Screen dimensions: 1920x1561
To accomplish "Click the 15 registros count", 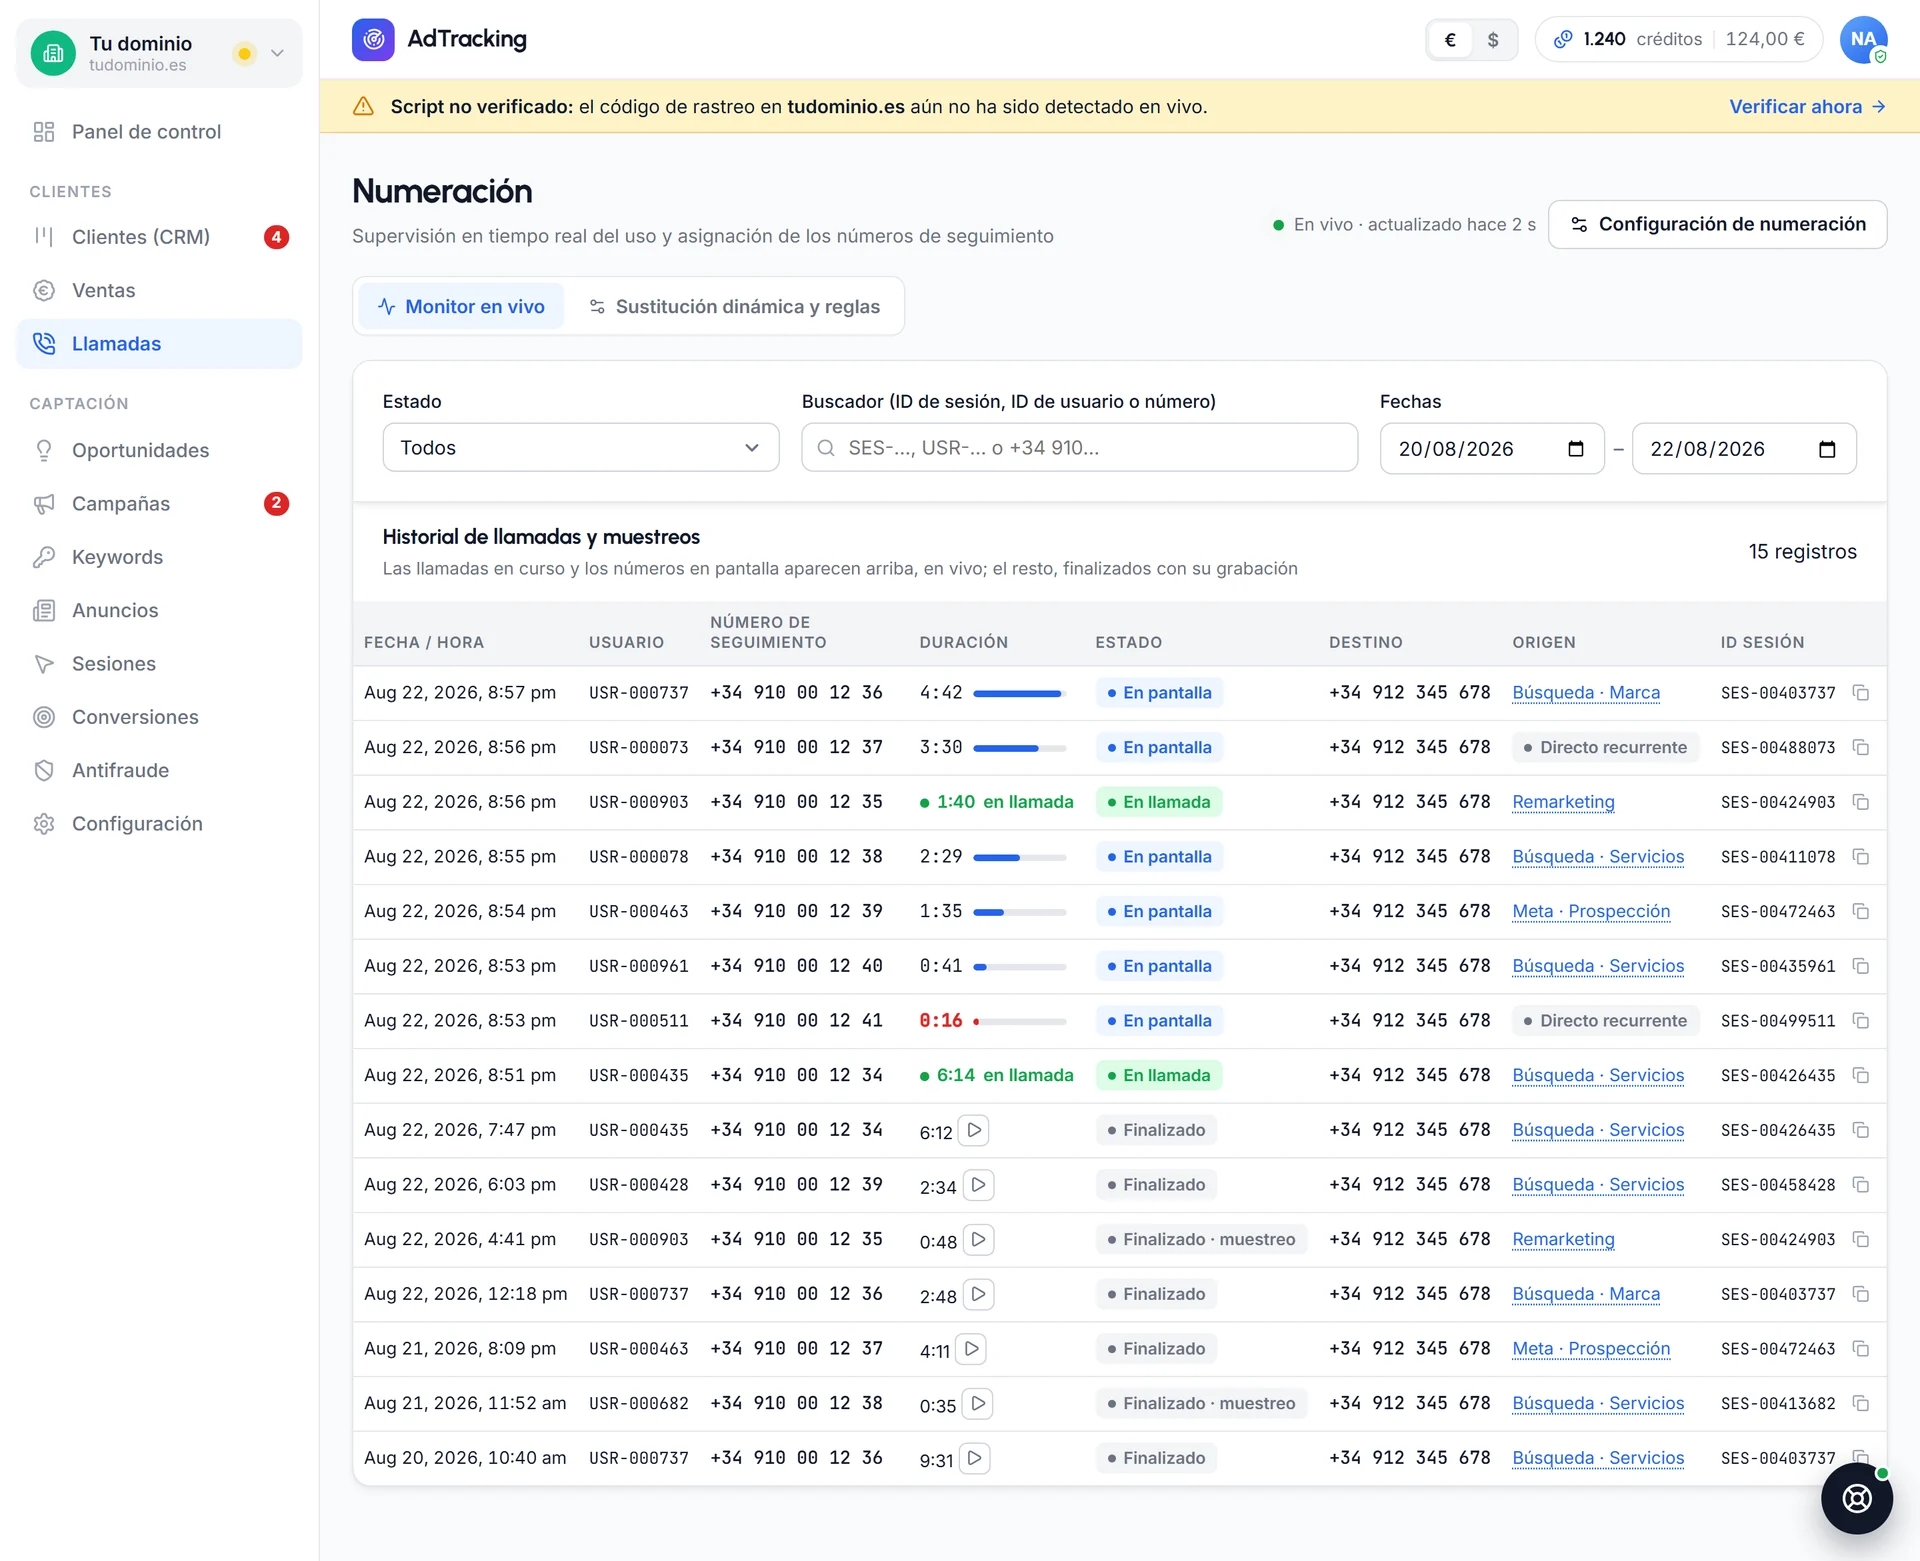I will 1802,552.
